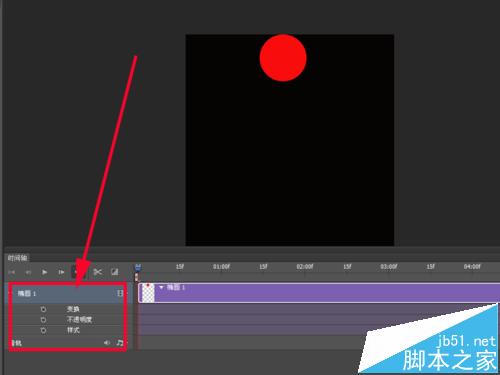Go to previous frame button
The image size is (500, 375).
(28, 272)
